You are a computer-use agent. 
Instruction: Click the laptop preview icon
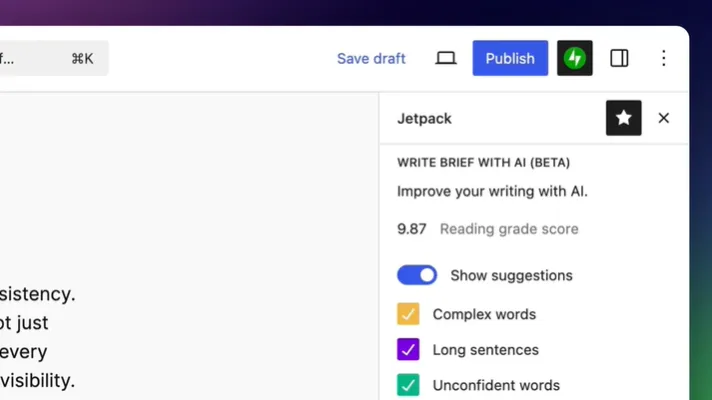click(x=446, y=58)
